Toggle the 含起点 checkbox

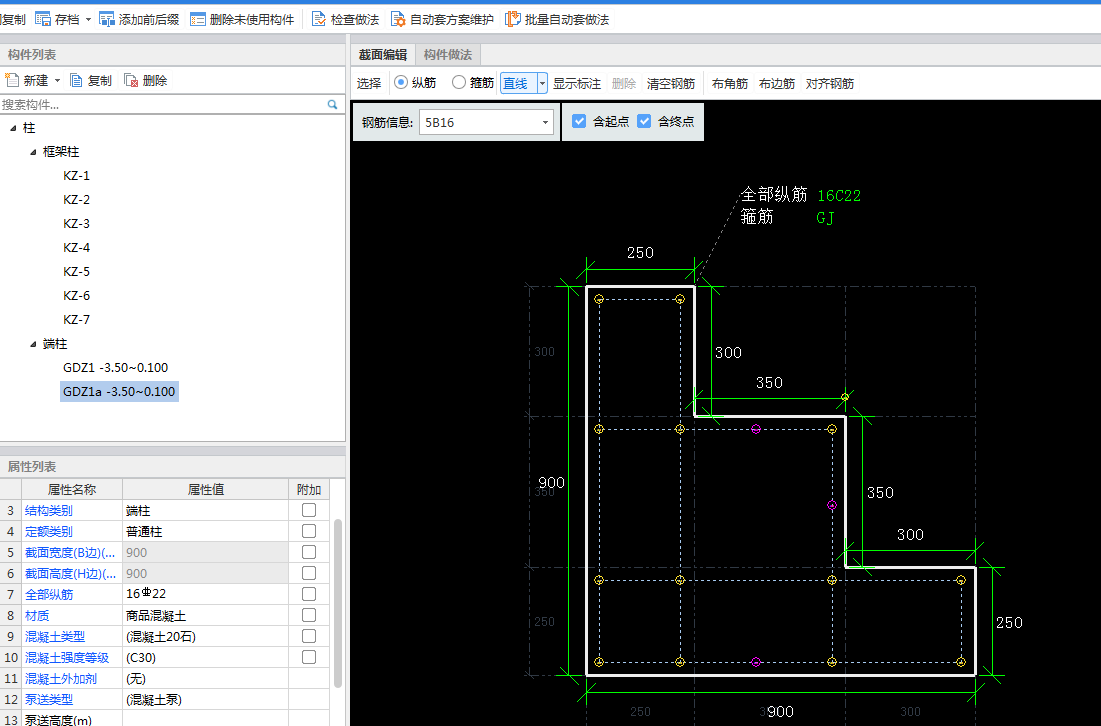tap(579, 121)
